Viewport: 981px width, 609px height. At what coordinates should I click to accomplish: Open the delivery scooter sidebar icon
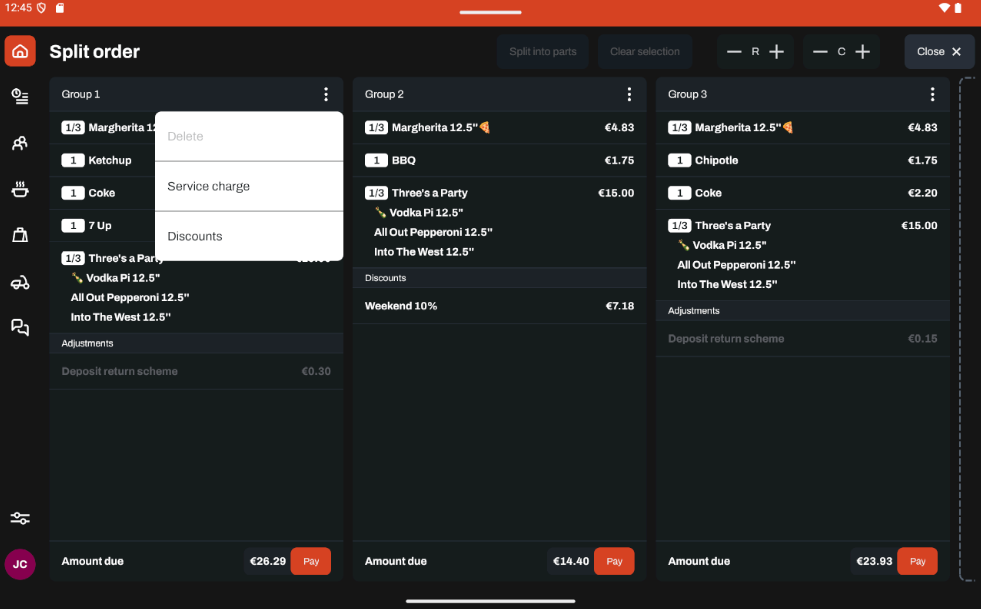point(20,283)
